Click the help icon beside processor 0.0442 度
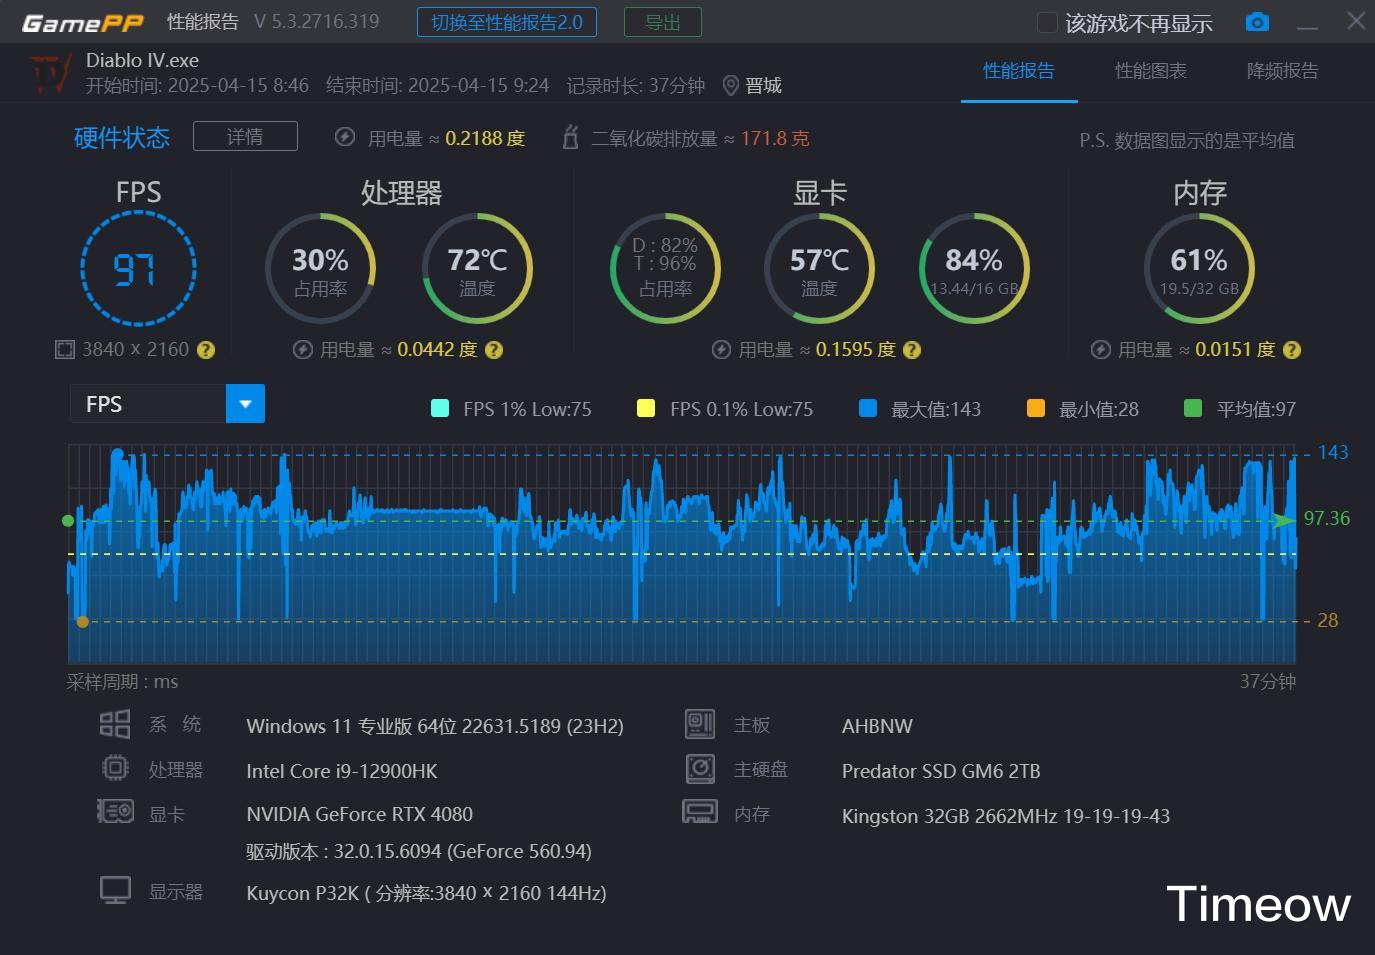 point(494,350)
